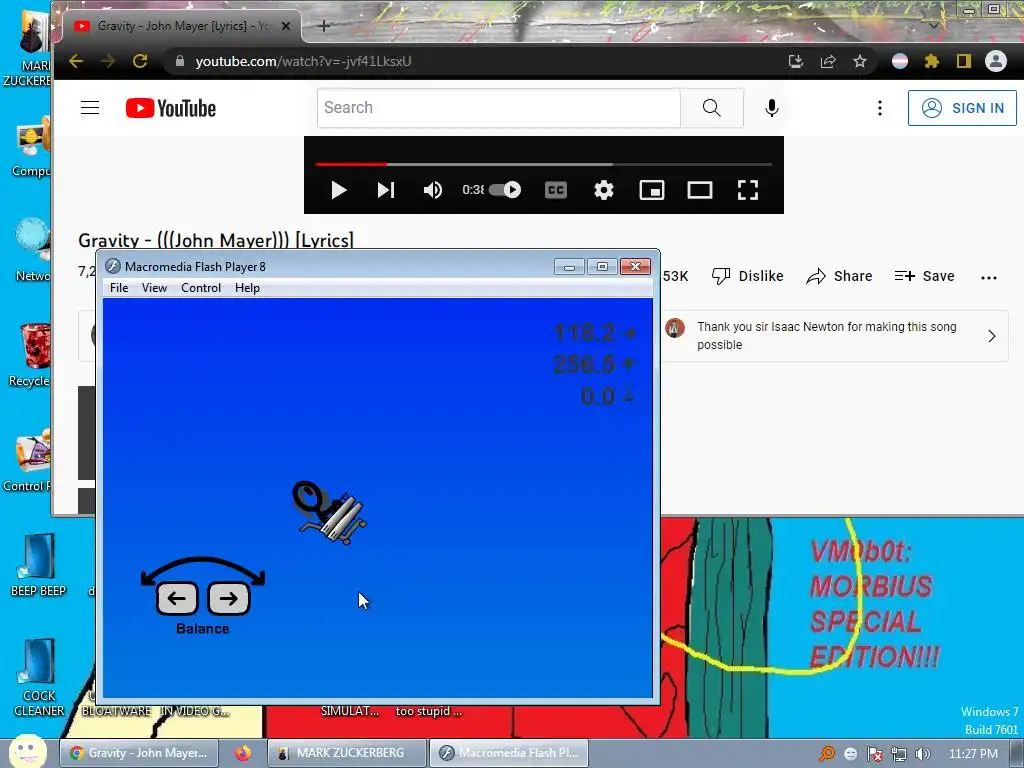Focus the YouTube Search field

499,108
